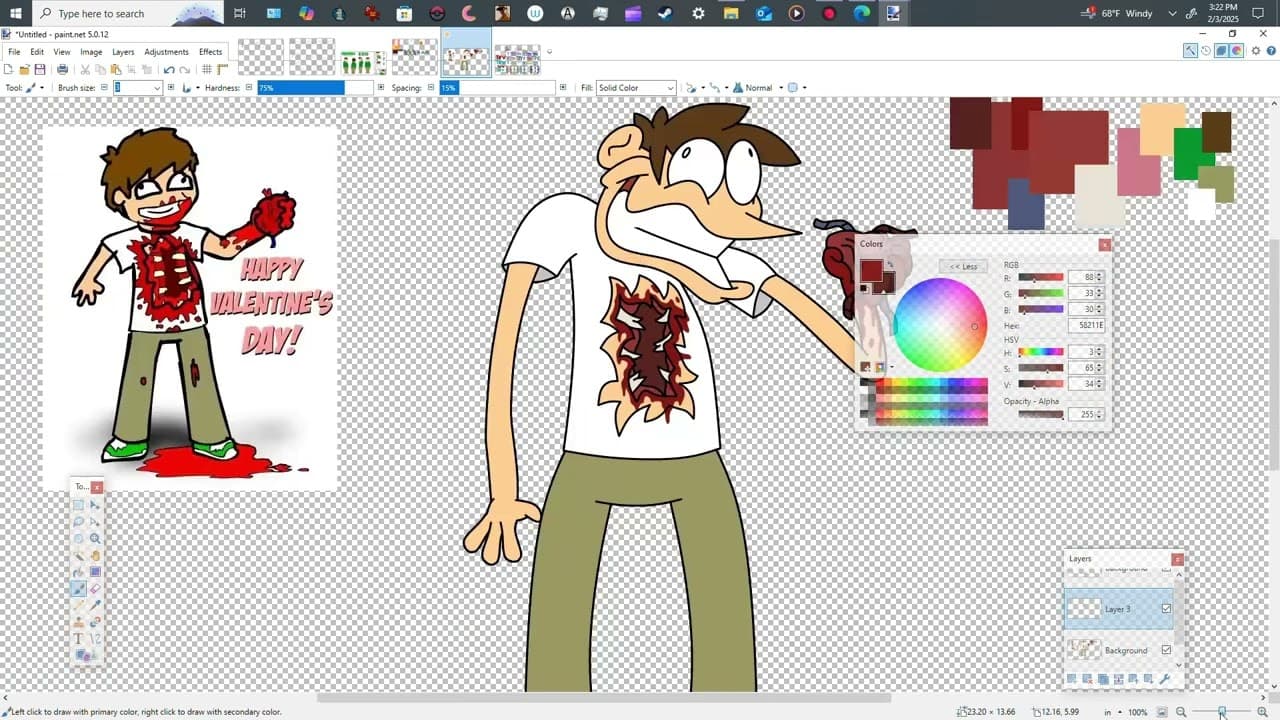
Task: Uncheck Background layer visibility checkbox
Action: coord(1166,650)
